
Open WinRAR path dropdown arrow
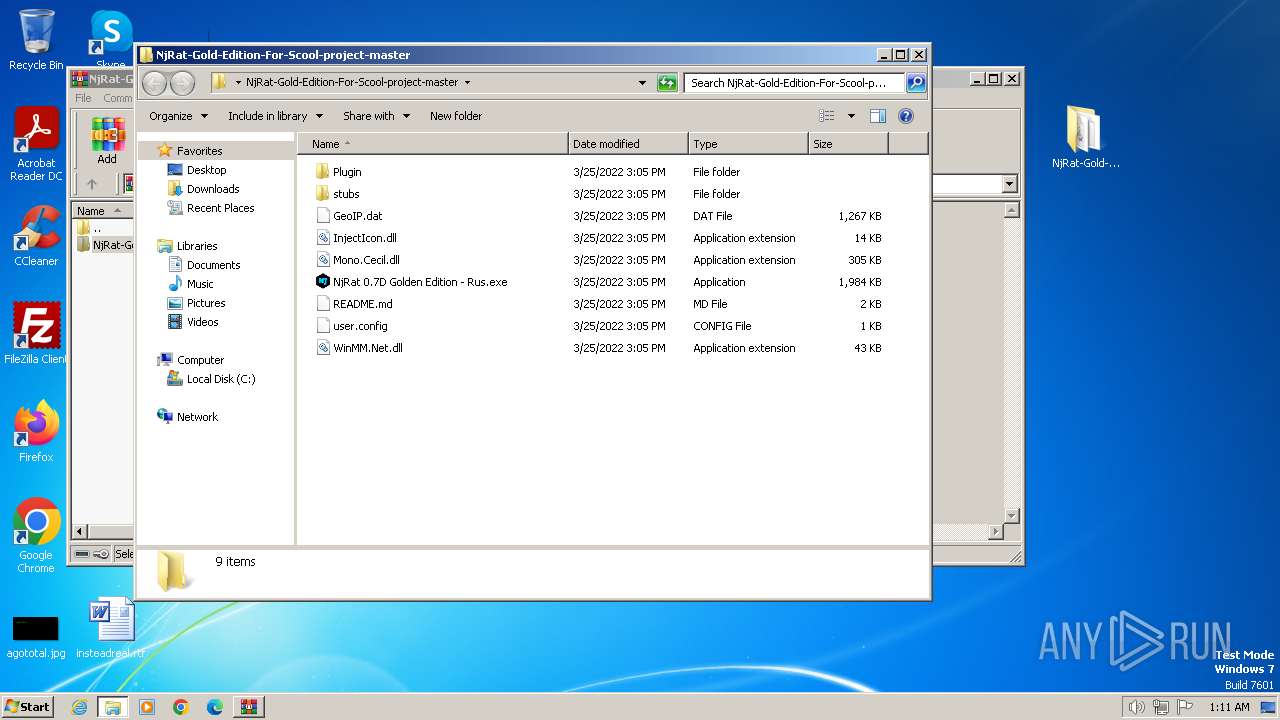(x=1009, y=184)
